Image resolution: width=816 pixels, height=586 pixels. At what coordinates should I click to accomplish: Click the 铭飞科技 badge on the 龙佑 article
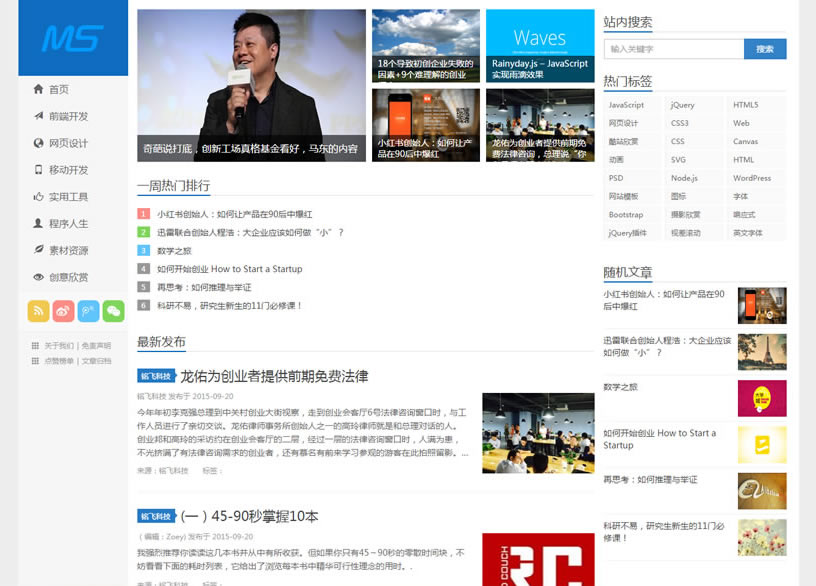[156, 376]
